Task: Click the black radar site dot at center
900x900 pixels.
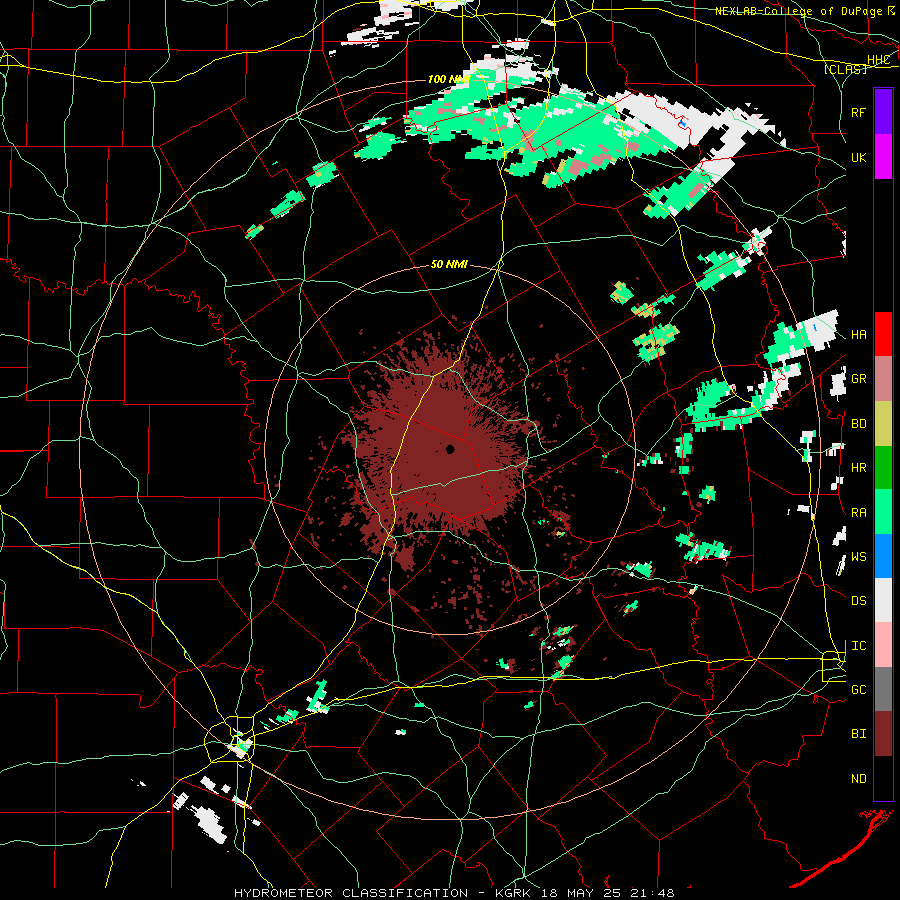Action: 450,449
